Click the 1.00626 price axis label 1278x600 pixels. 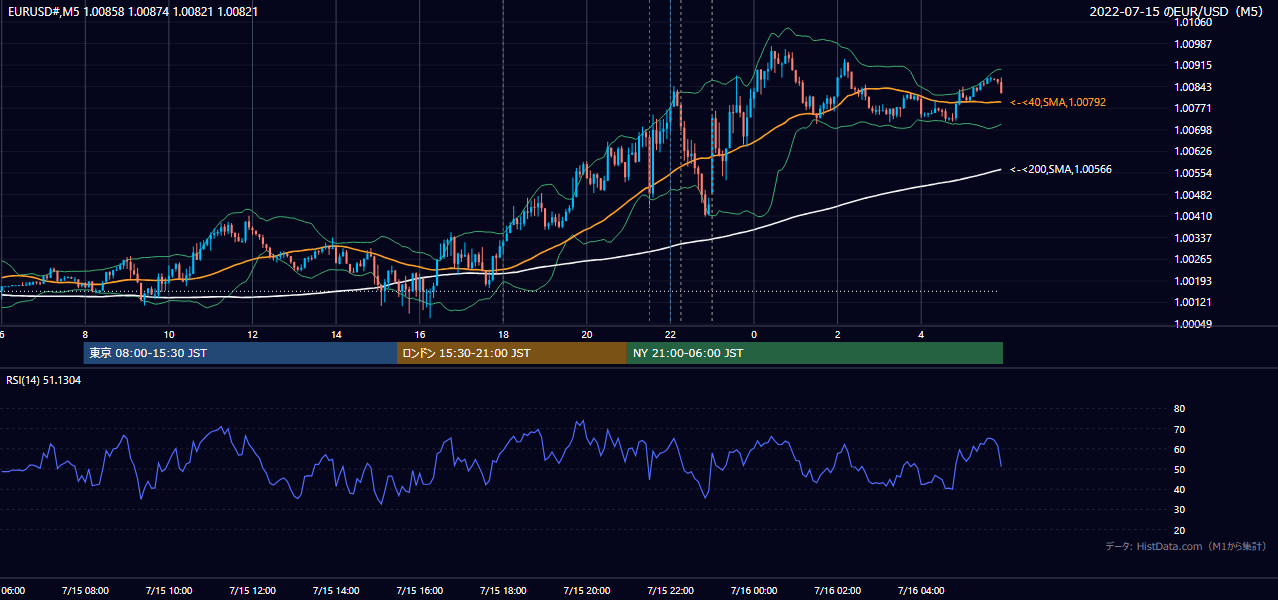click(x=1193, y=151)
